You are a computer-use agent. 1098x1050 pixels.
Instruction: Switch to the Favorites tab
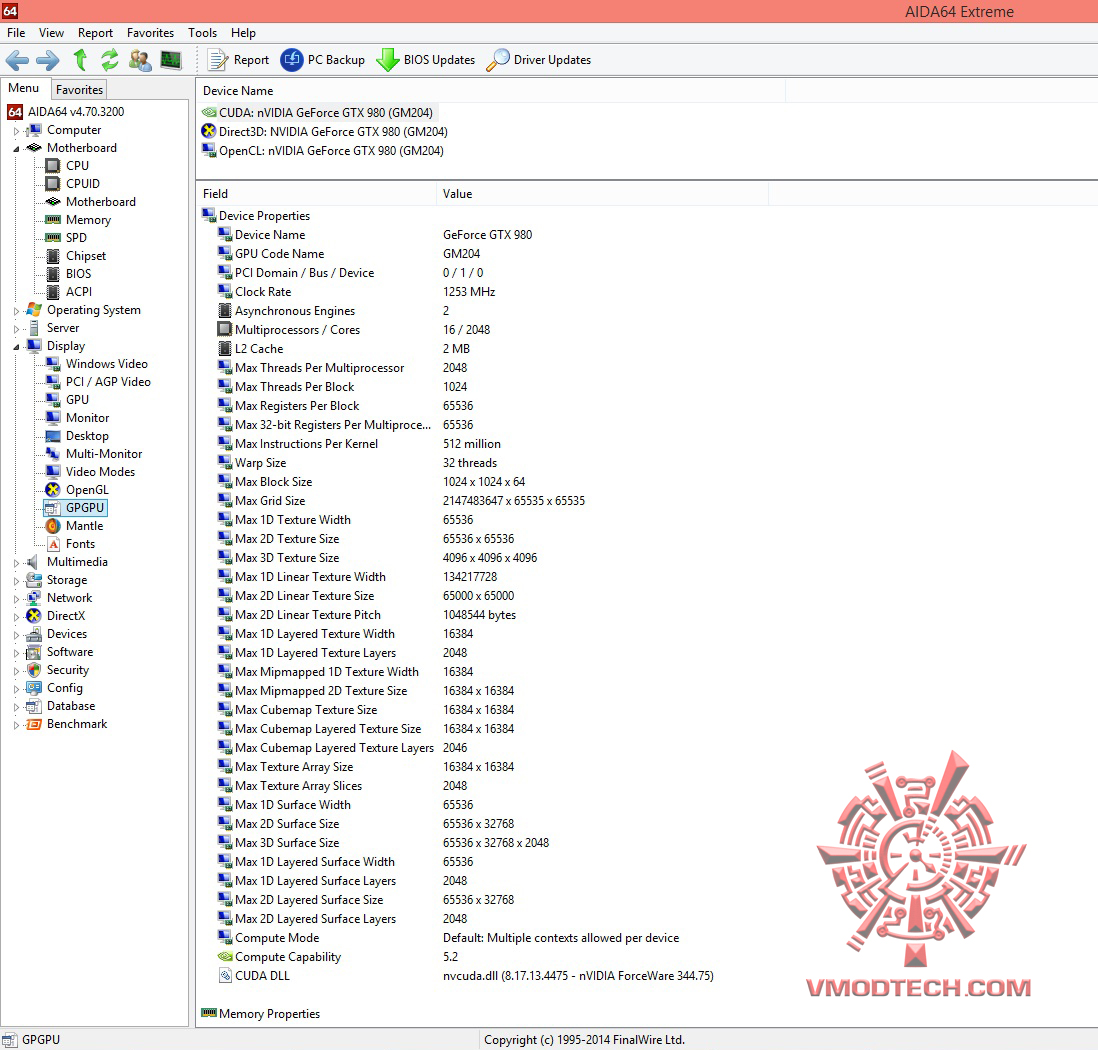(x=79, y=90)
